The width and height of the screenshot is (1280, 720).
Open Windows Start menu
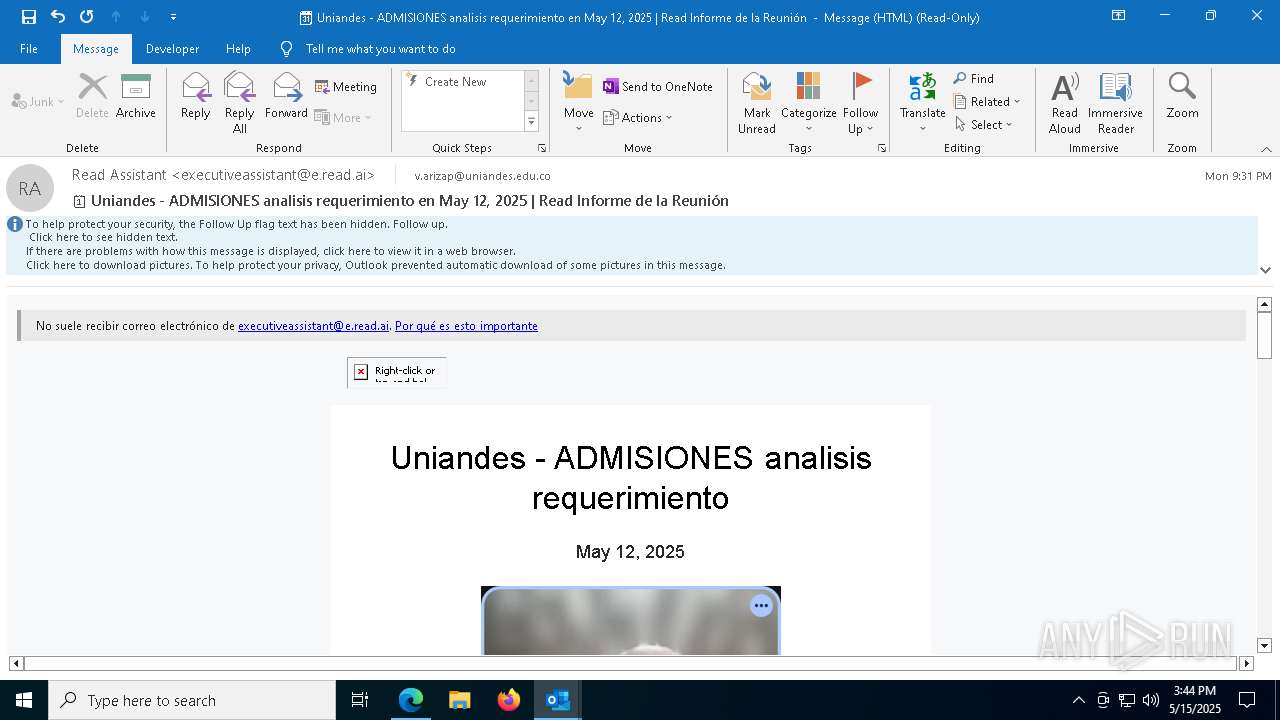[24, 700]
